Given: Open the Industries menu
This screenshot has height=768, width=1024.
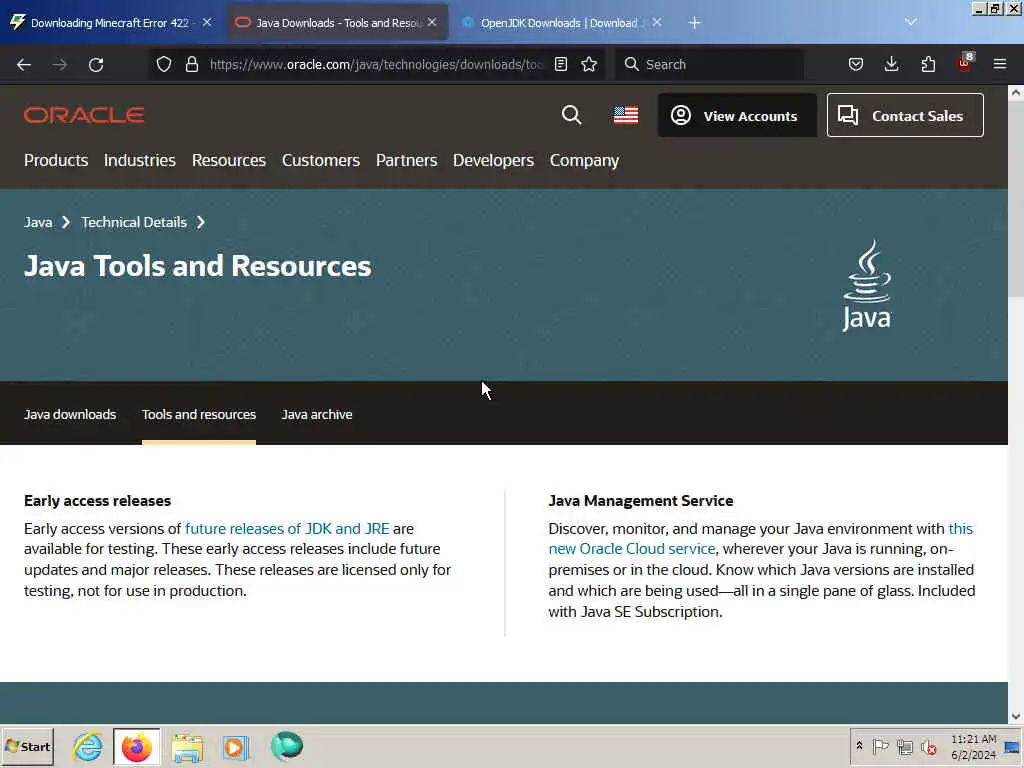Looking at the screenshot, I should pos(140,160).
